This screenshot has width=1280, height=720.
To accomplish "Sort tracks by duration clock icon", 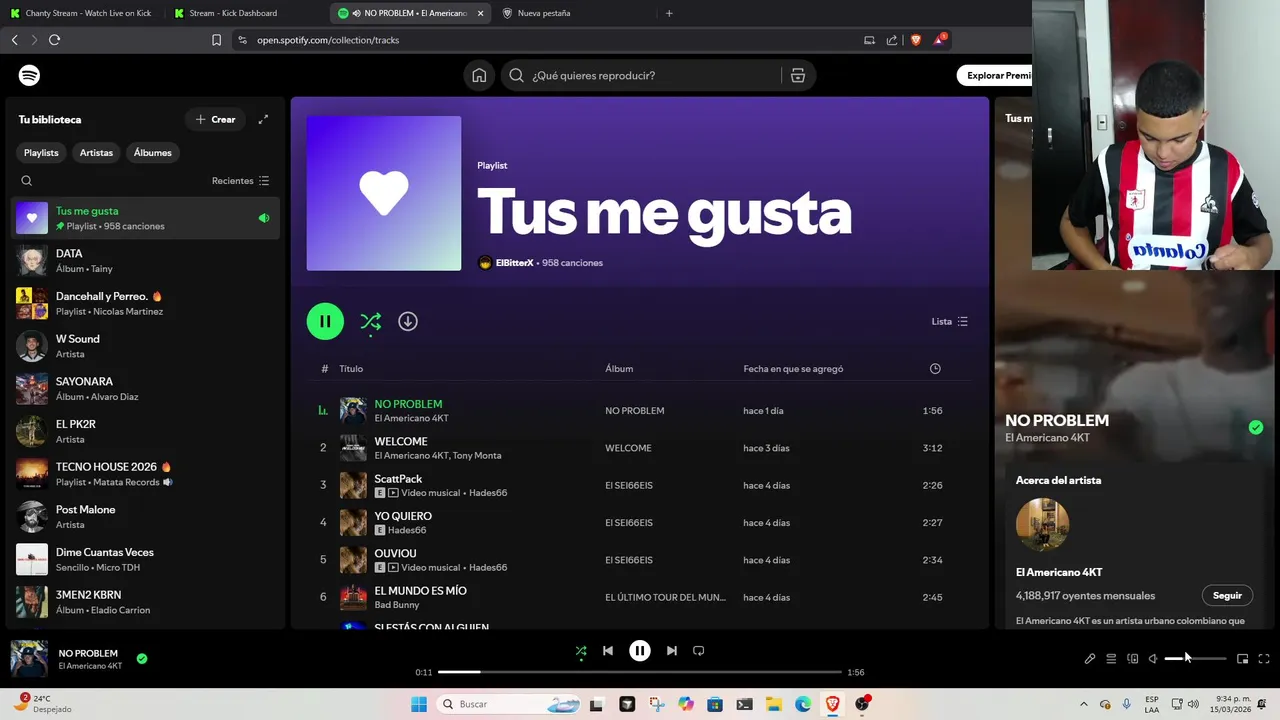I will pos(935,369).
